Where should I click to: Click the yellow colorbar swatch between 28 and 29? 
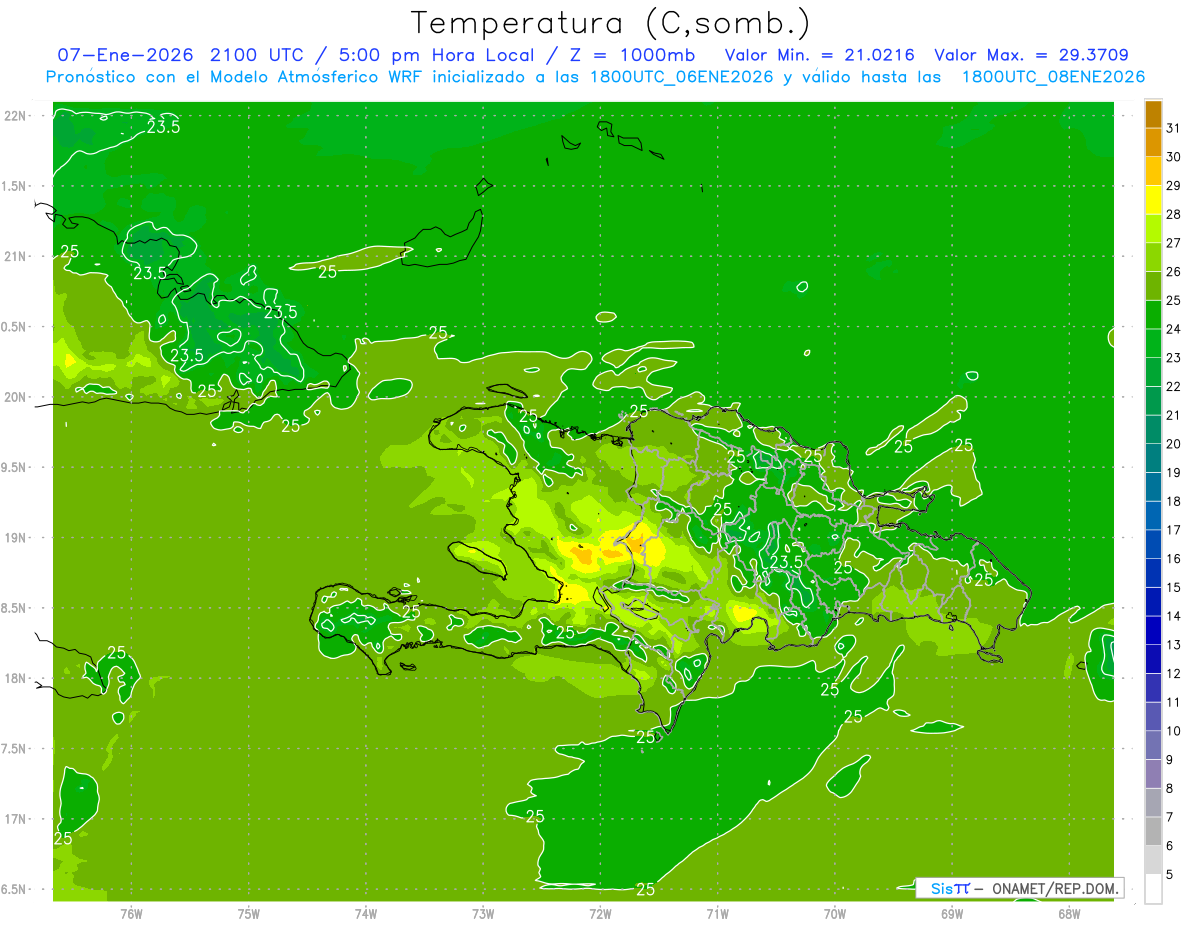point(1153,200)
